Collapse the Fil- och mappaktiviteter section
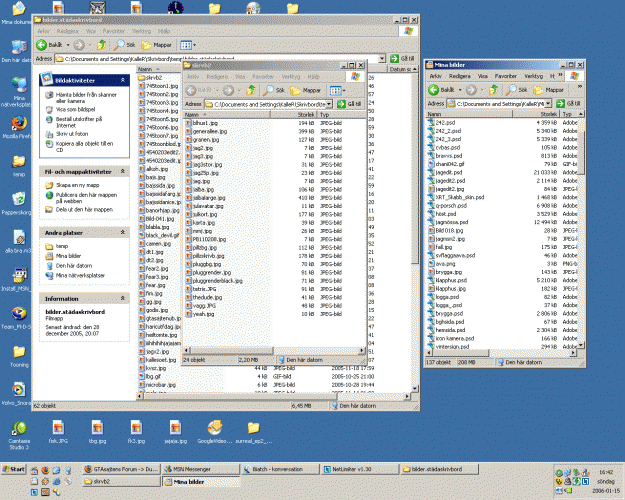This screenshot has width=625, height=500. 121,172
